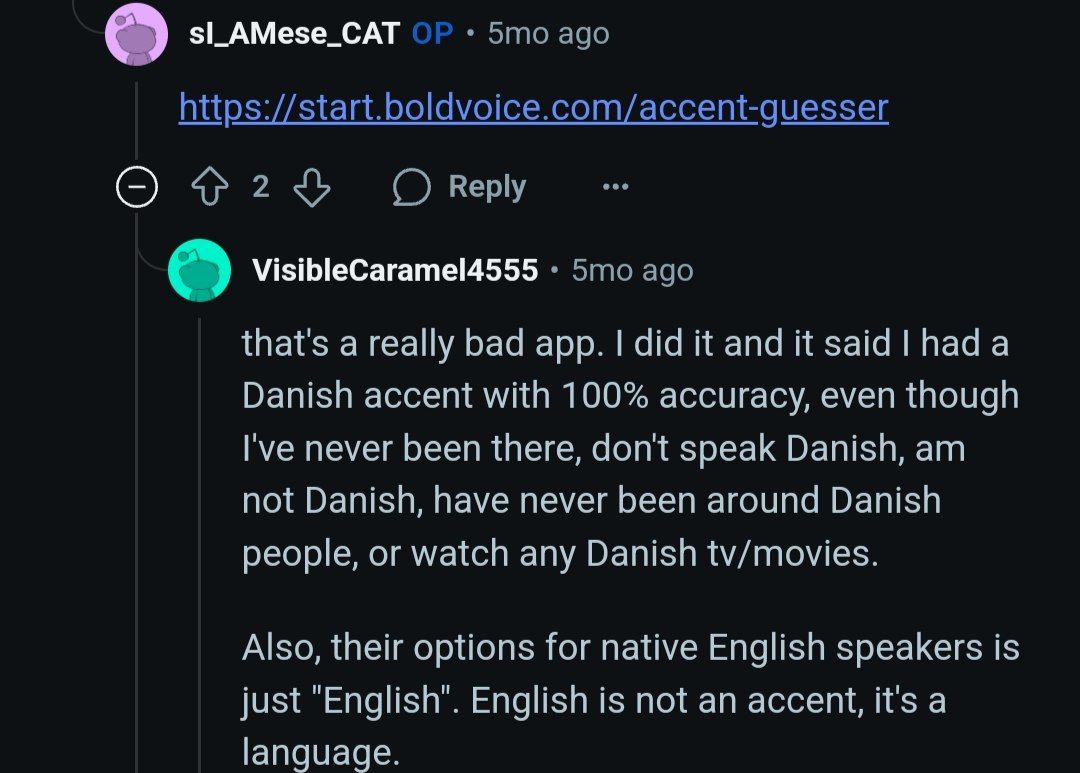Visit the sl_AMese_CAT username profile
1080x773 pixels.
click(x=294, y=34)
